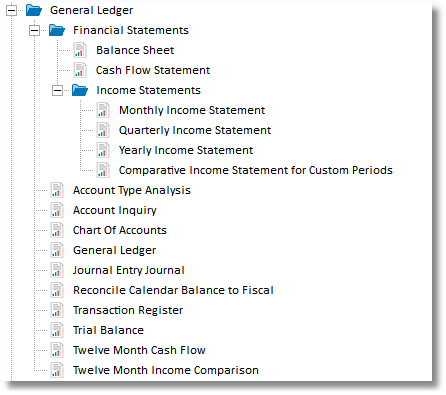Open the Account Inquiry report
The width and height of the screenshot is (446, 395).
click(x=115, y=210)
